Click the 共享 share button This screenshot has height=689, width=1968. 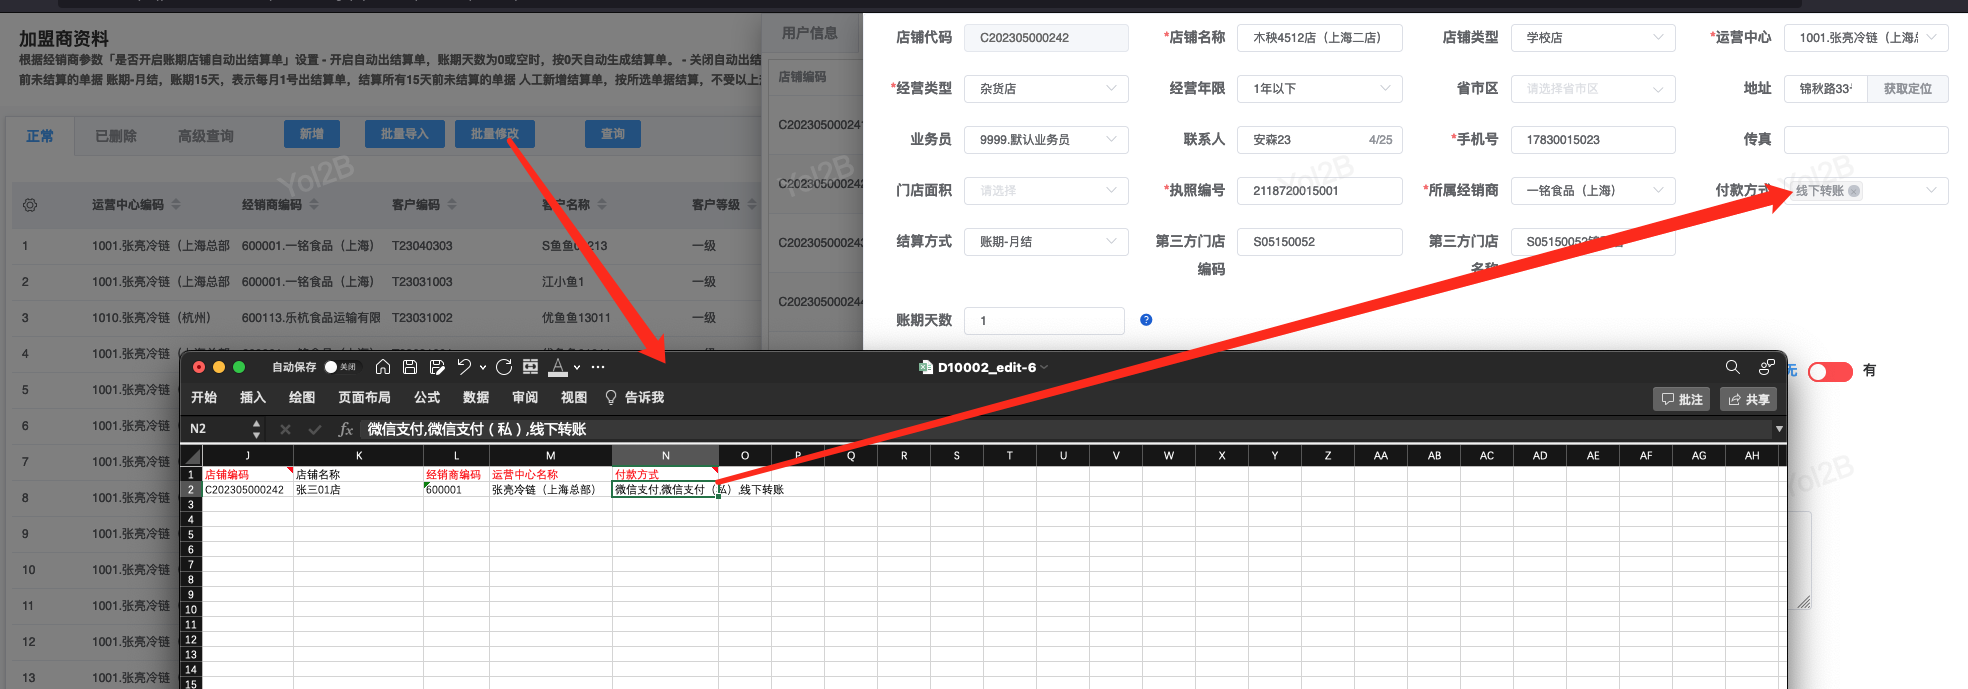click(1748, 399)
